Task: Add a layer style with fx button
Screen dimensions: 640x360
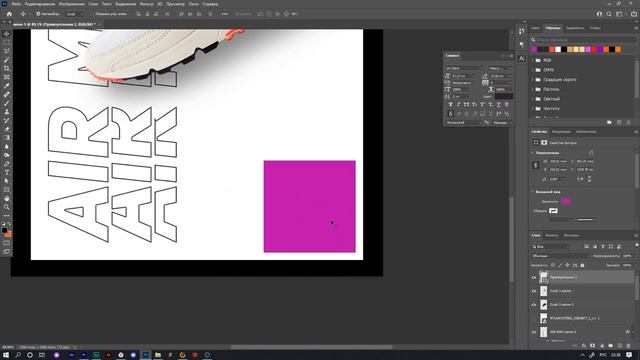Action: pos(584,346)
